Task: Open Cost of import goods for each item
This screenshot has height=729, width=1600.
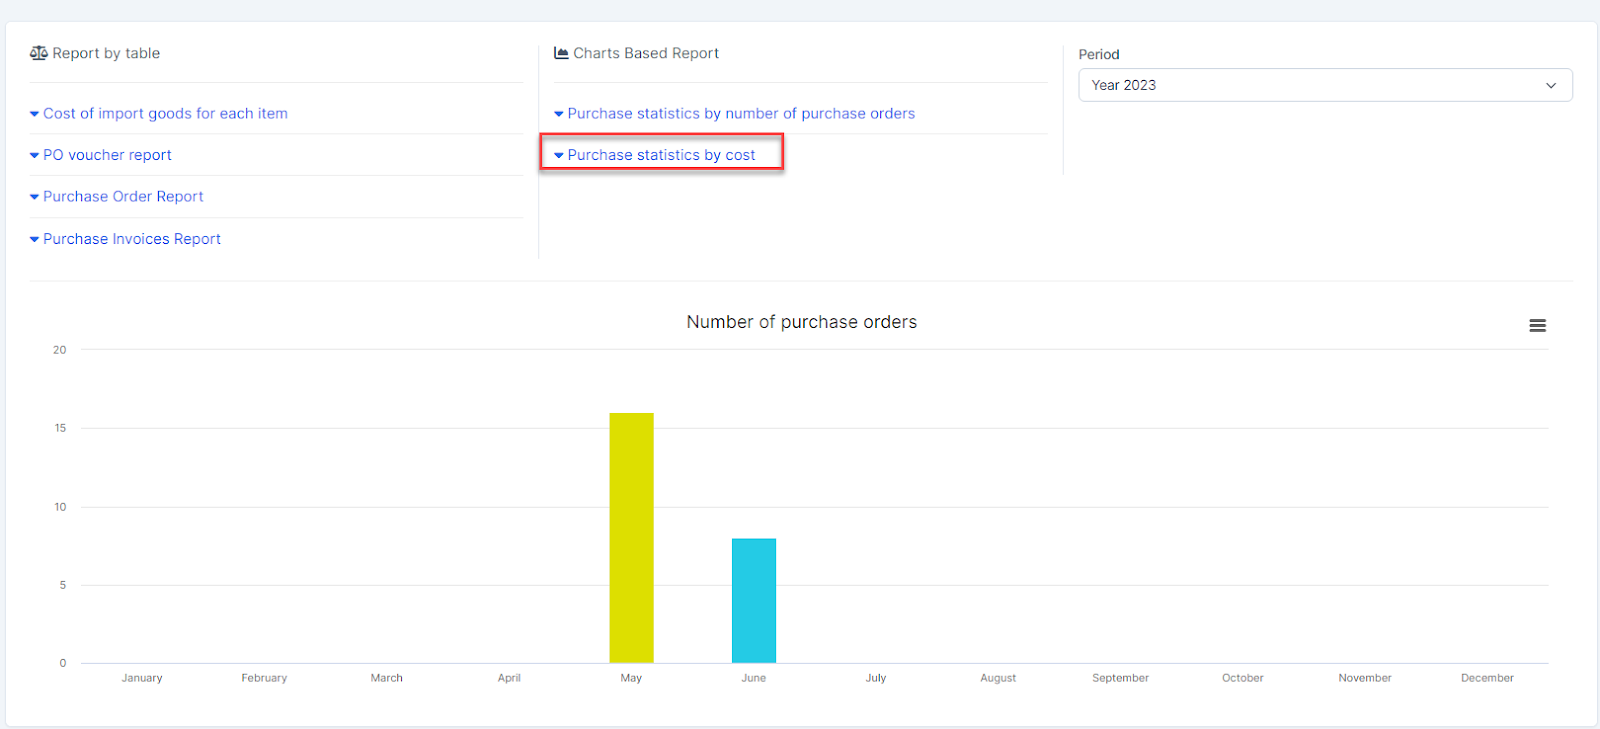Action: point(165,114)
